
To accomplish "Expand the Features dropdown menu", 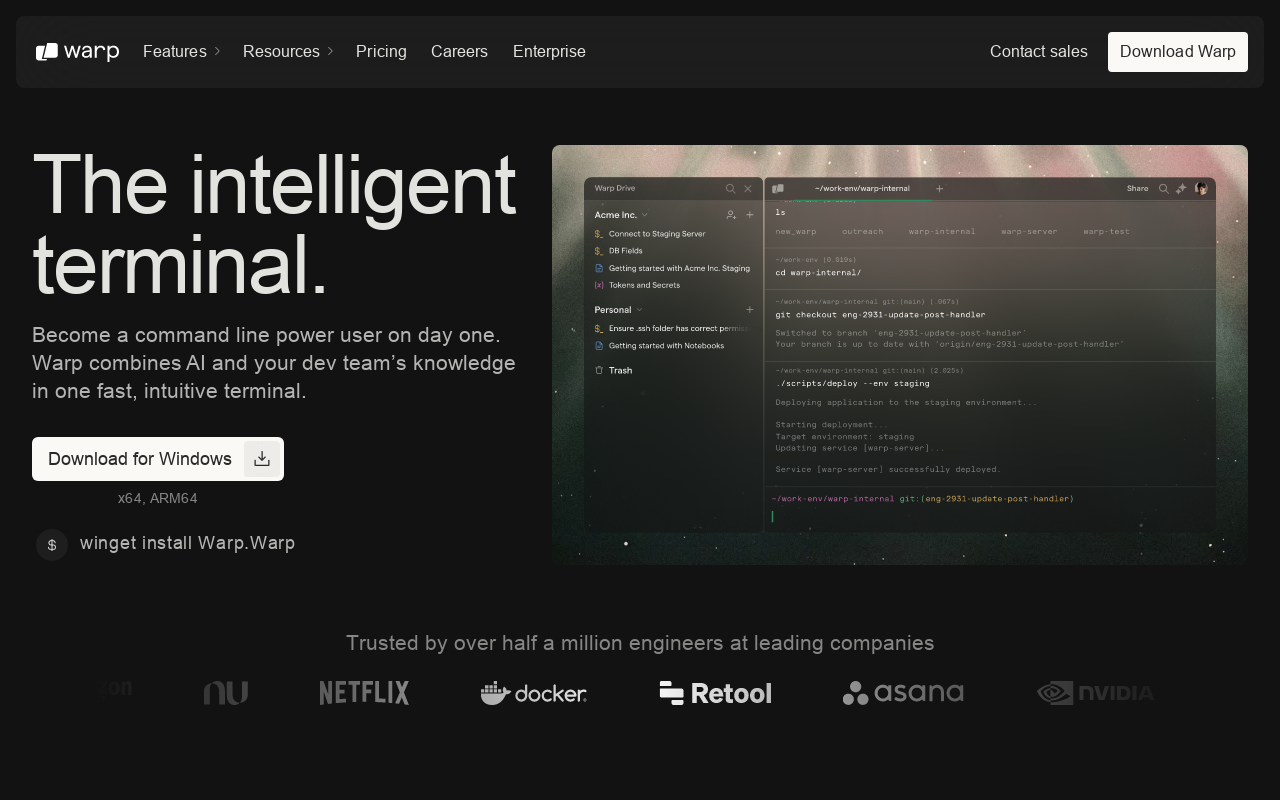I will [x=181, y=52].
